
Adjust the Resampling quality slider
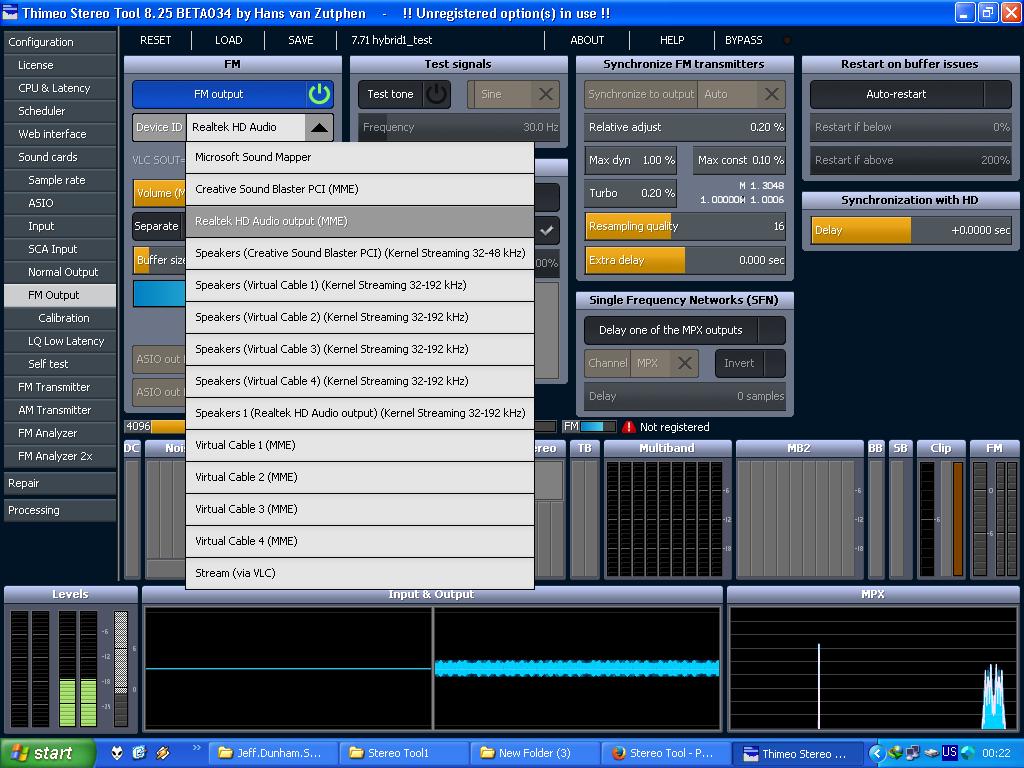click(x=685, y=226)
